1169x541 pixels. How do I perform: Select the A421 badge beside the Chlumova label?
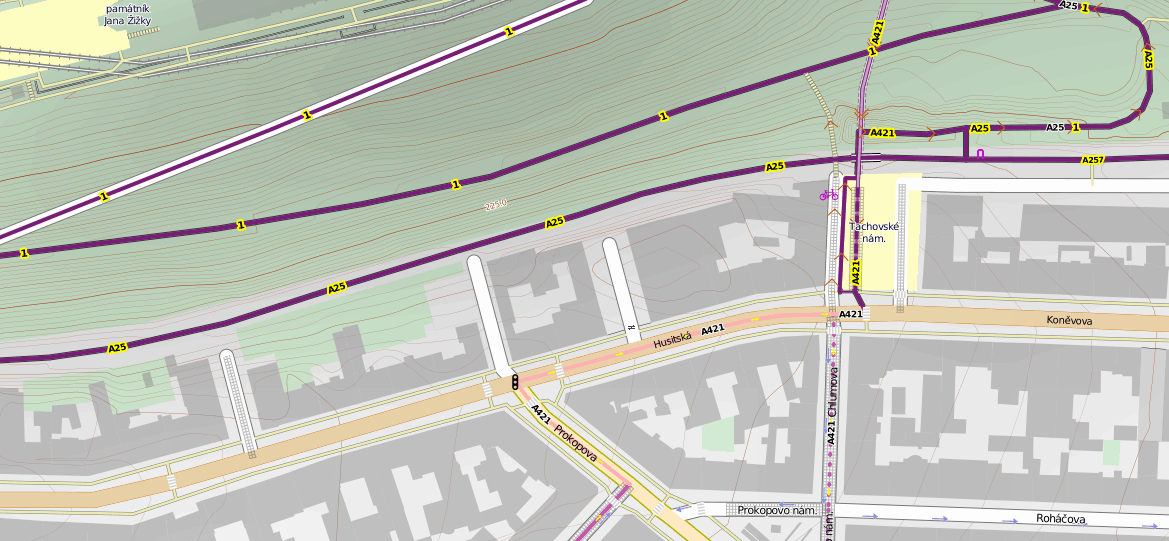point(831,432)
